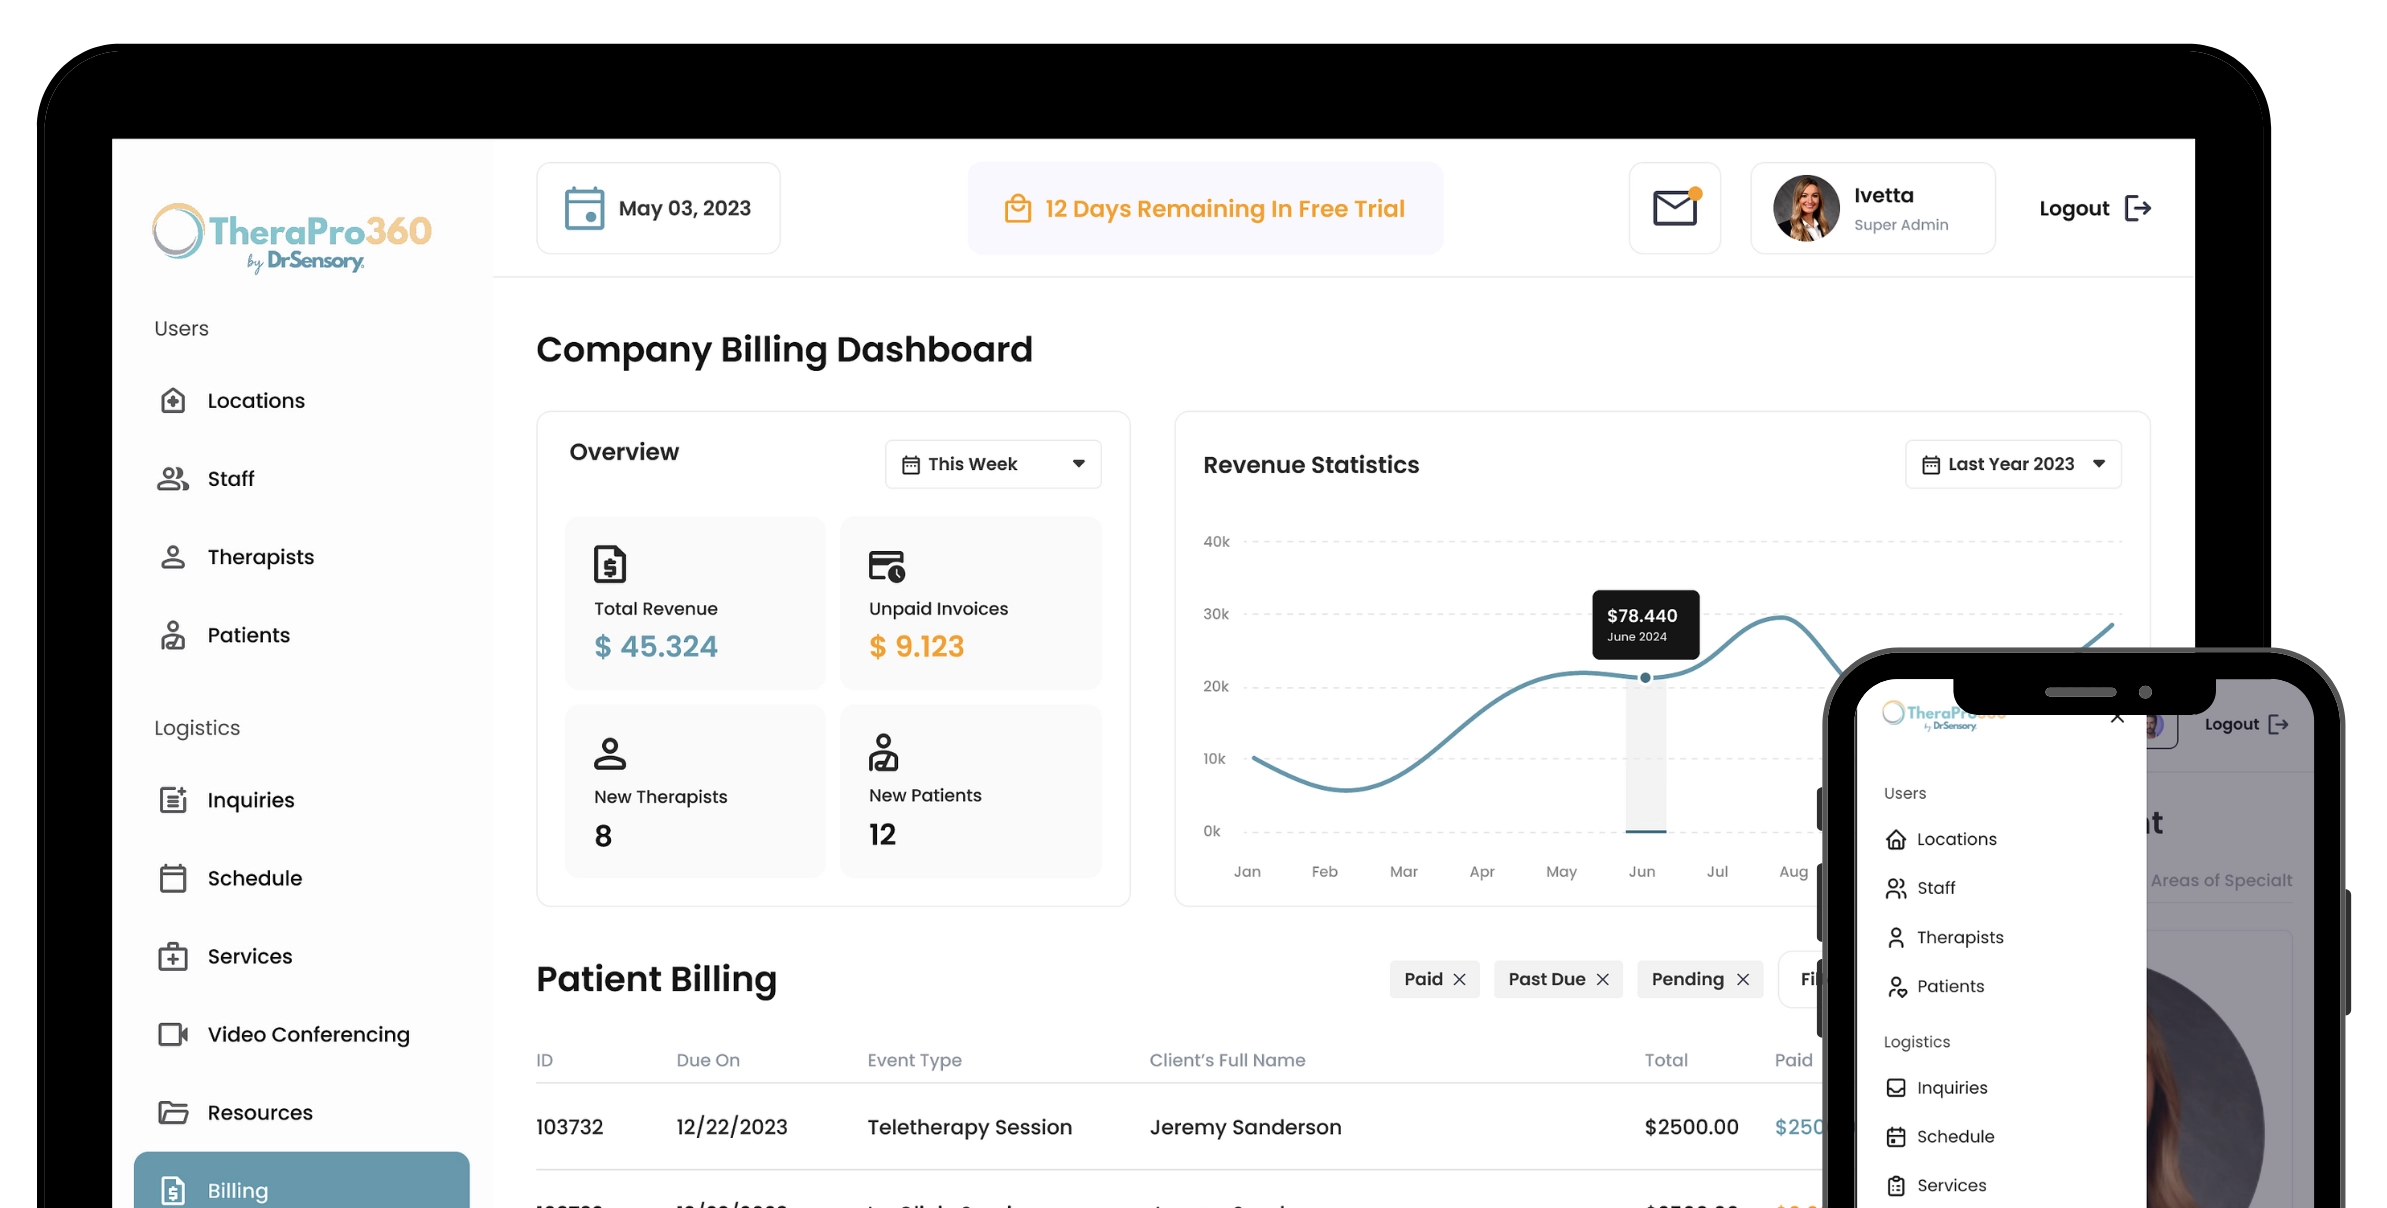Click the 12 Days Remaining Free Trial banner
Viewport: 2387px width, 1208px height.
(x=1205, y=208)
